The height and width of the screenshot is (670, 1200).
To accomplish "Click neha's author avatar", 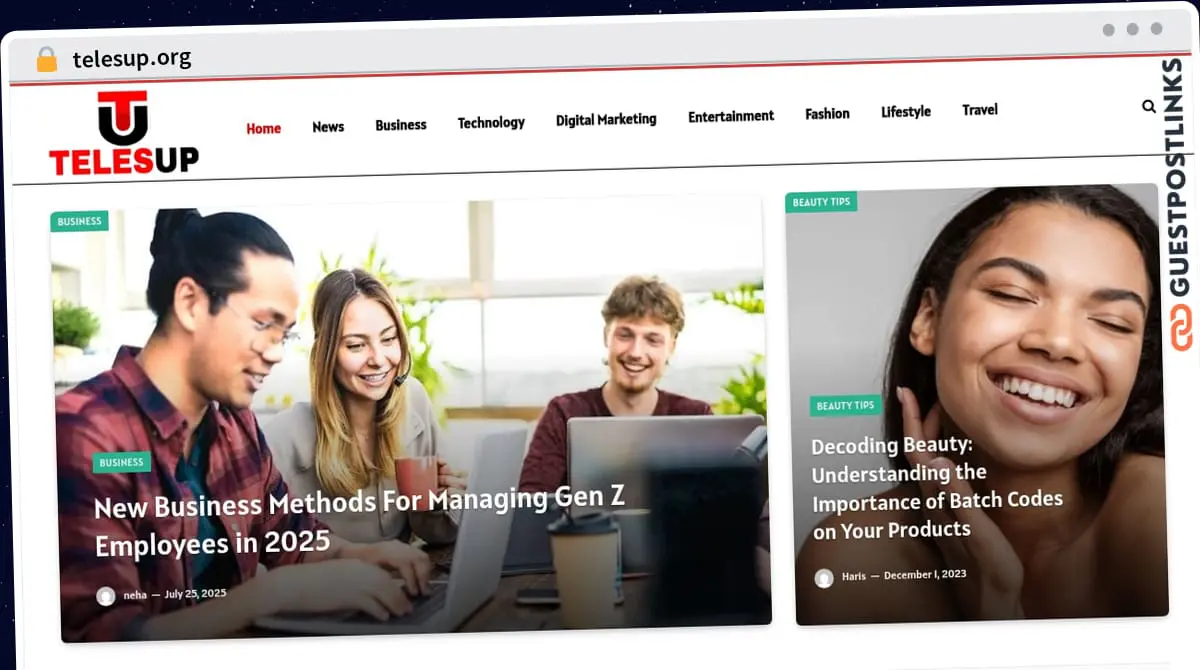I will coord(106,596).
